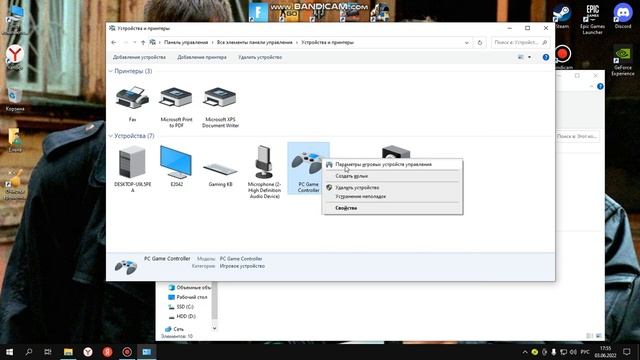
Task: Open the address bar history dropdown
Action: pos(467,42)
